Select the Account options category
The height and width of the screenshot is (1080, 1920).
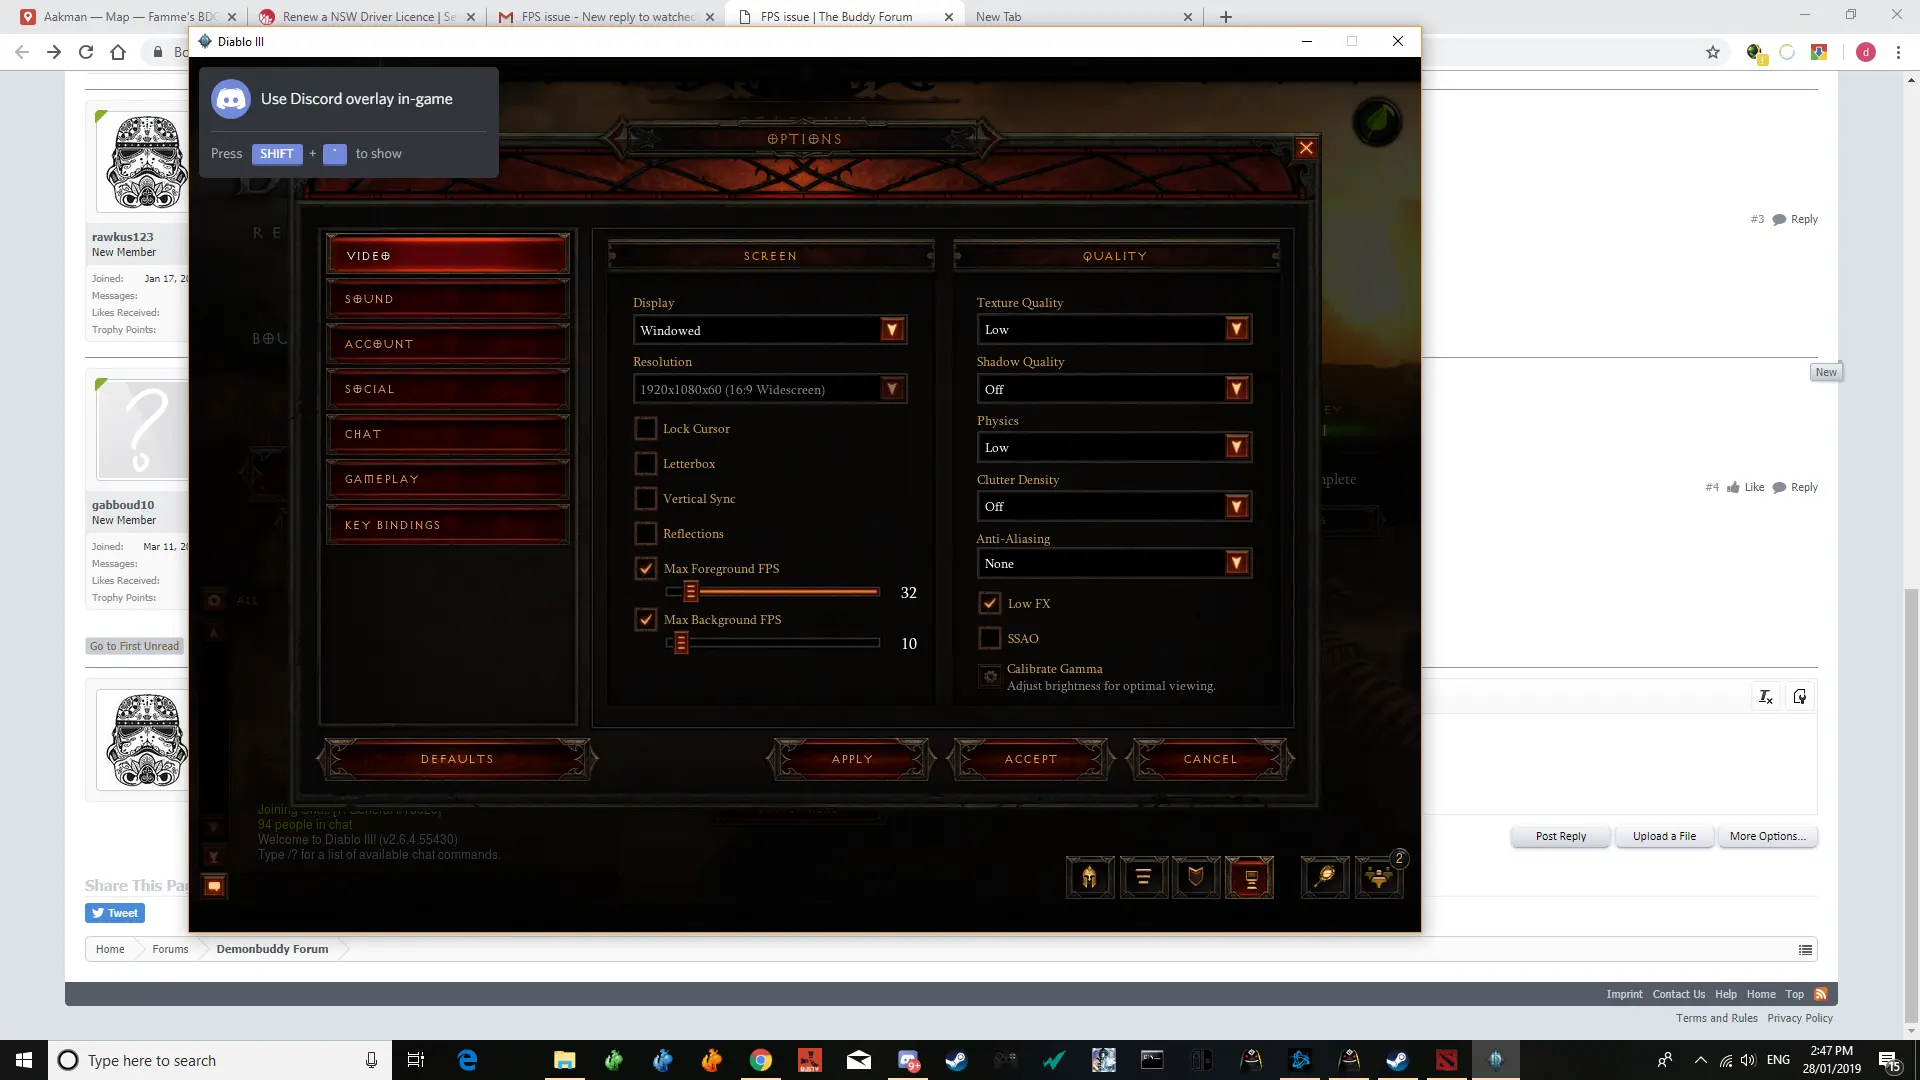(x=448, y=344)
